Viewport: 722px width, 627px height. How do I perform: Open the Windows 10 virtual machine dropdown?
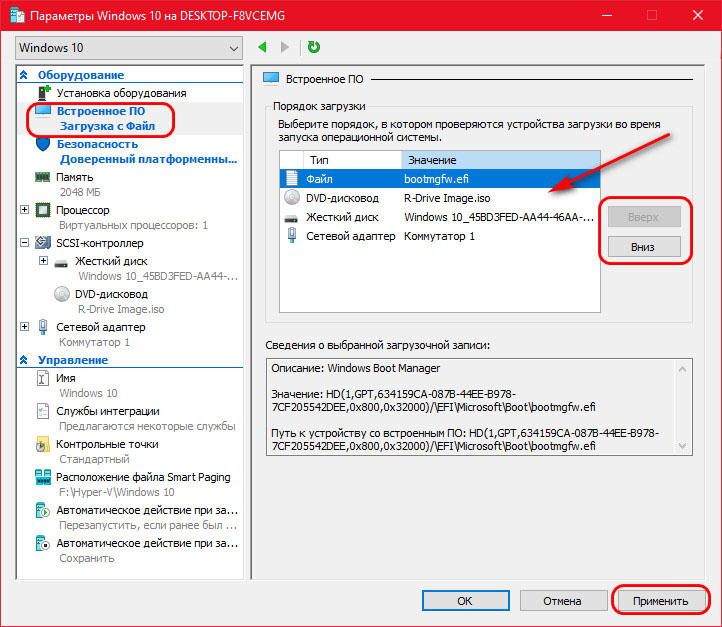[129, 47]
